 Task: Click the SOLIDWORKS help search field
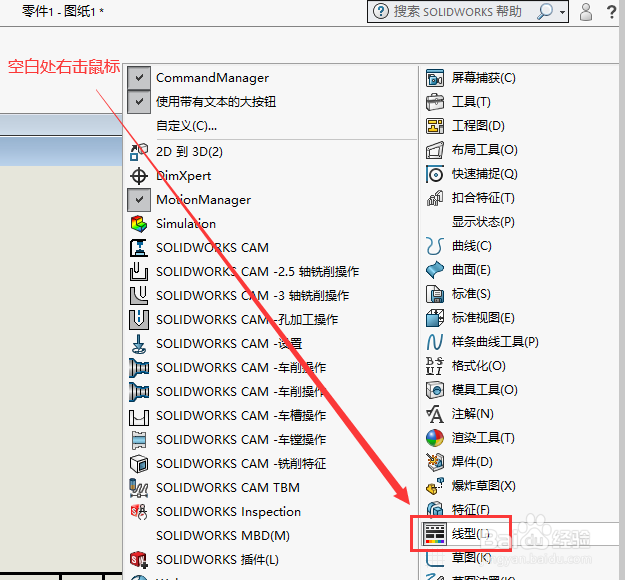point(457,12)
